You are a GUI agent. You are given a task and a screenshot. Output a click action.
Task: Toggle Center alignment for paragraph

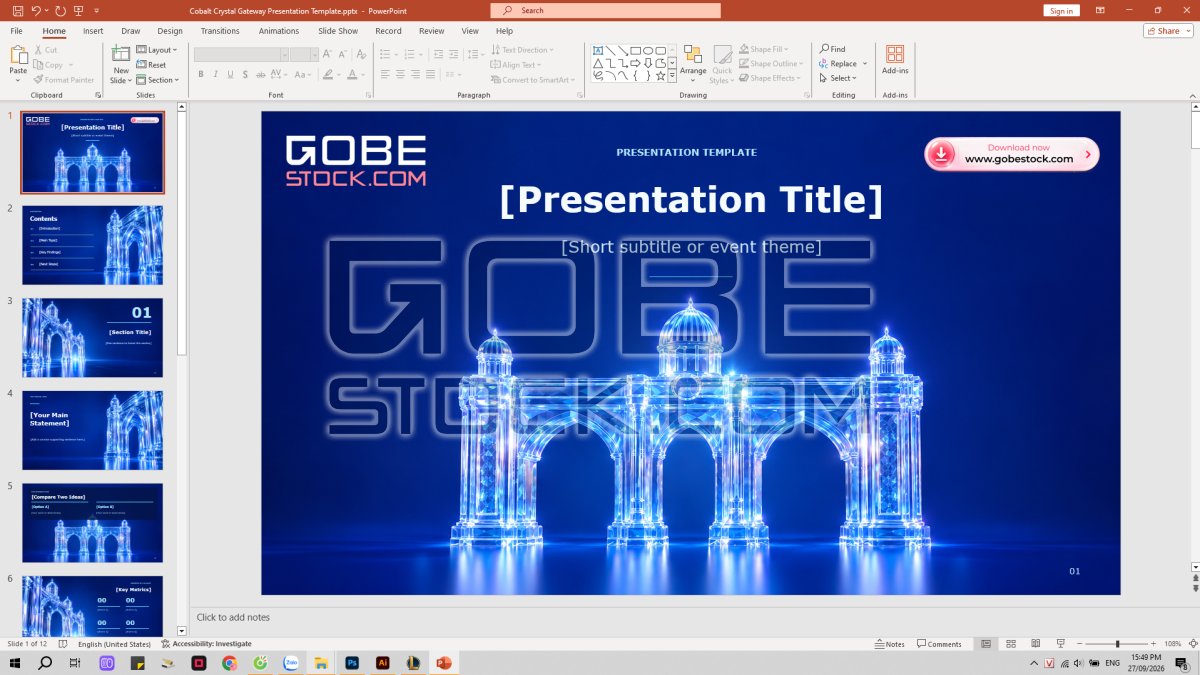[x=400, y=74]
